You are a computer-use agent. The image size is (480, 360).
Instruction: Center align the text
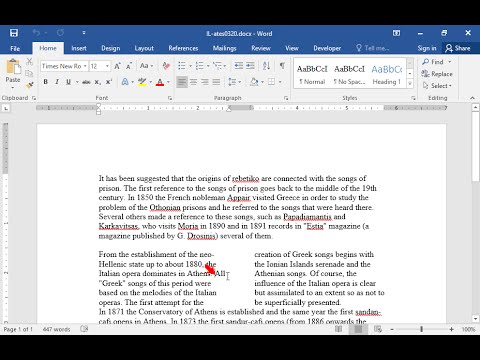tap(193, 82)
